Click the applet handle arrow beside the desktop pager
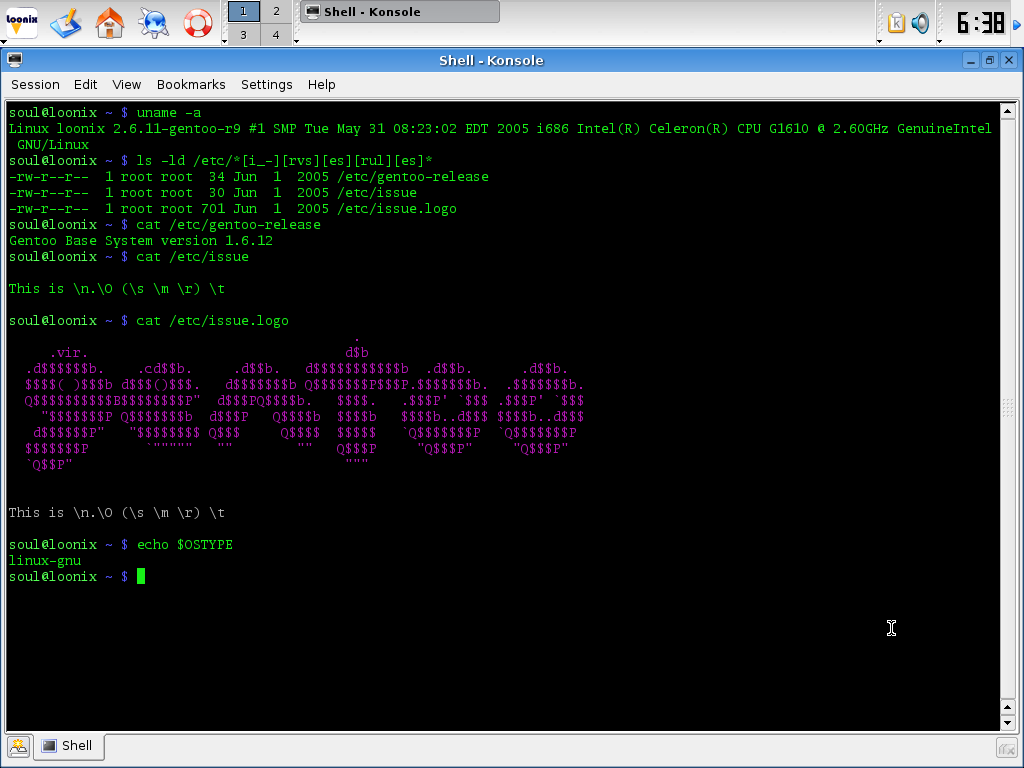Viewport: 1024px width, 768px height. pyautogui.click(x=224, y=41)
